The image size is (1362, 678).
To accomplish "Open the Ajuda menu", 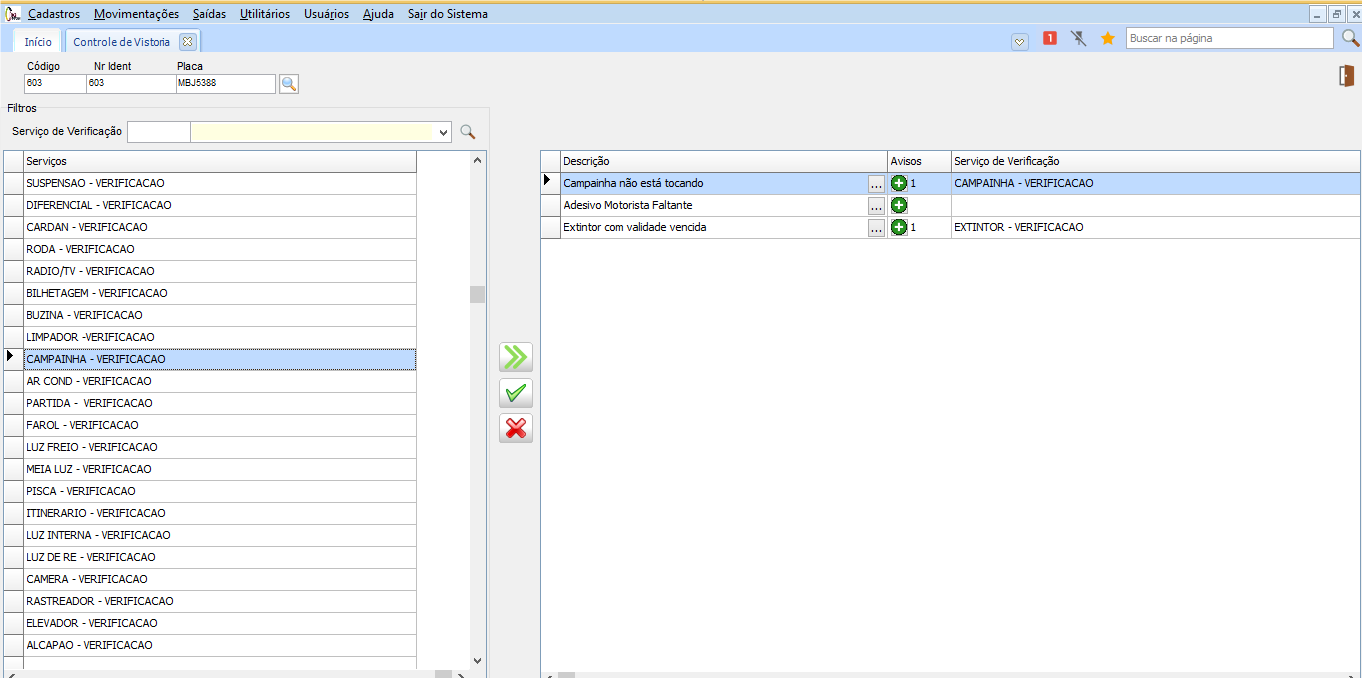I will (x=378, y=14).
